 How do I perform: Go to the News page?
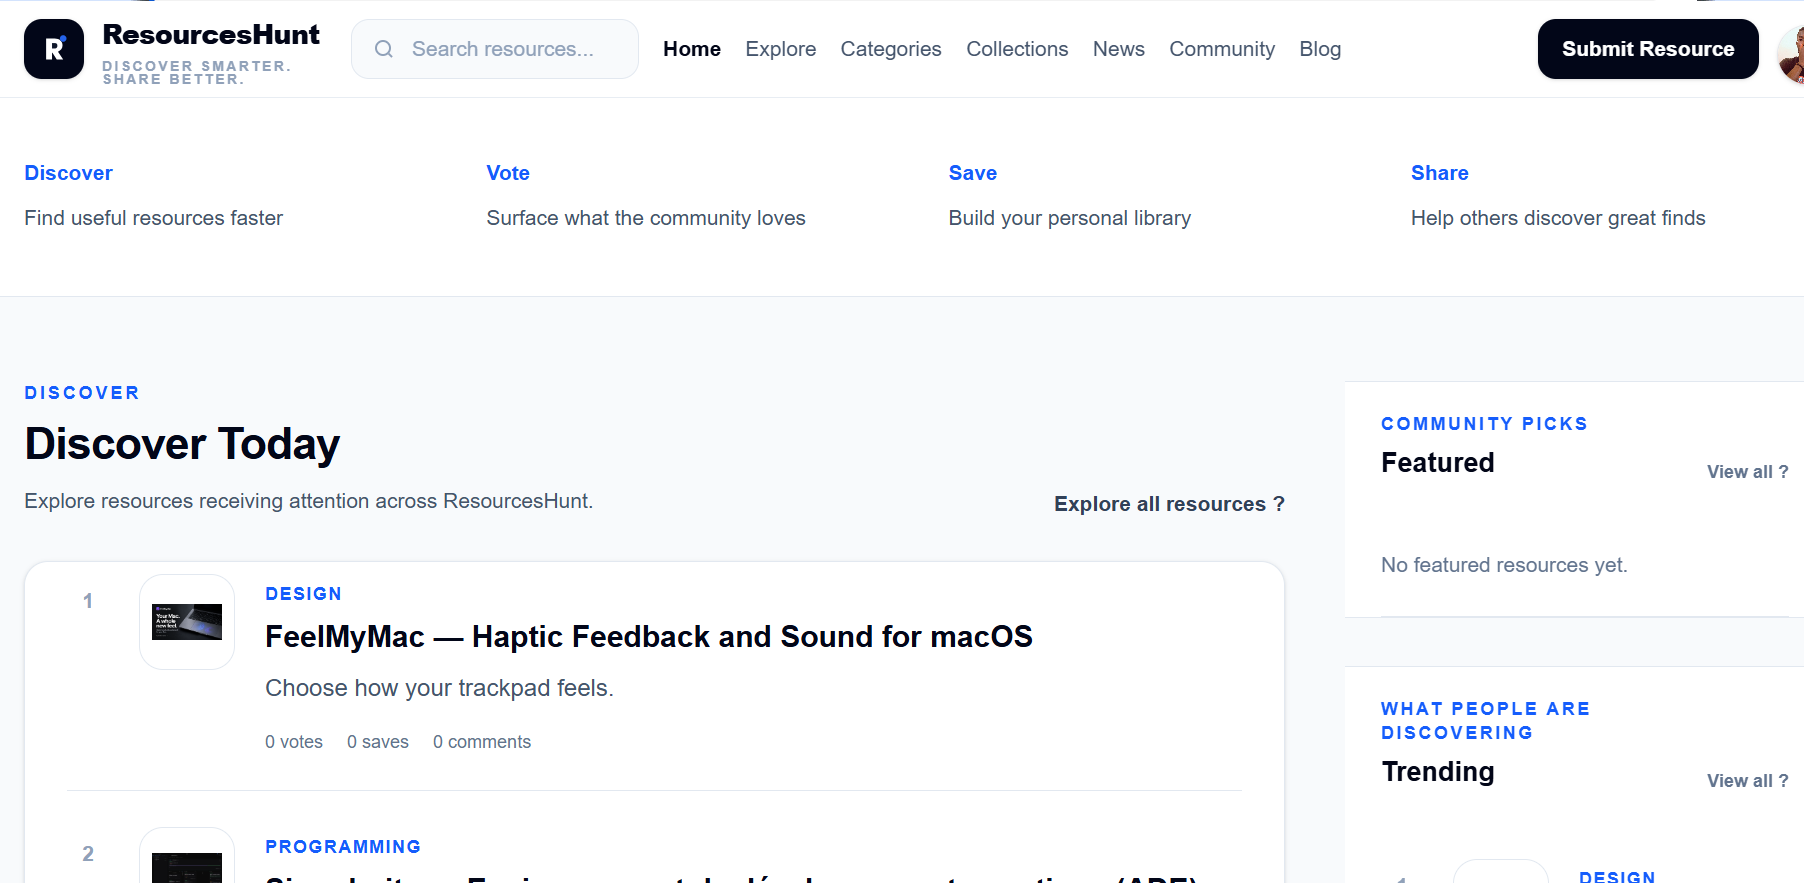pyautogui.click(x=1119, y=49)
